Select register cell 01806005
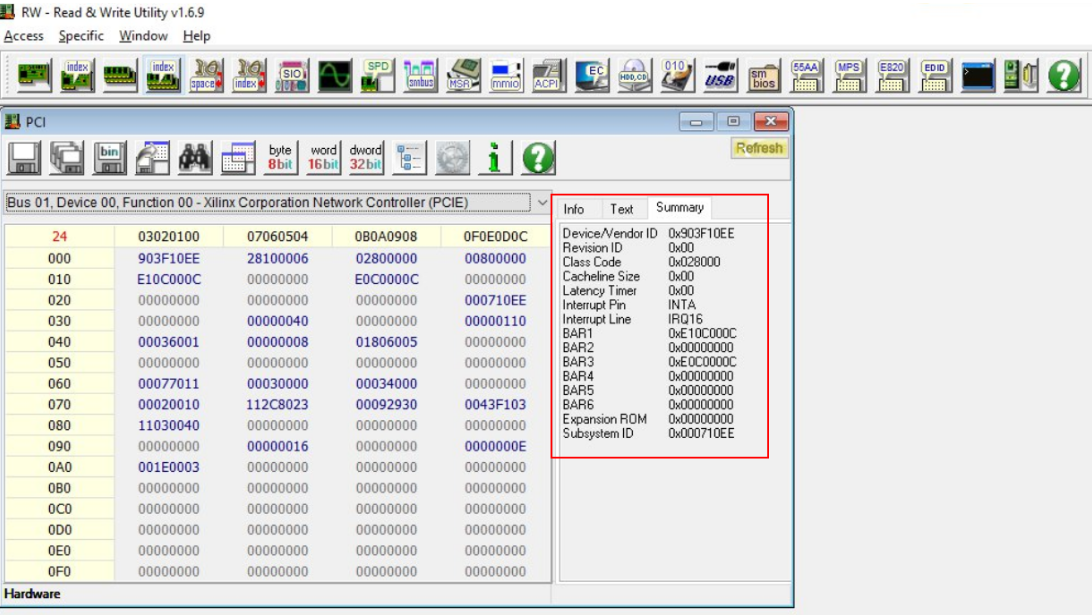The image size is (1092, 615). (387, 342)
